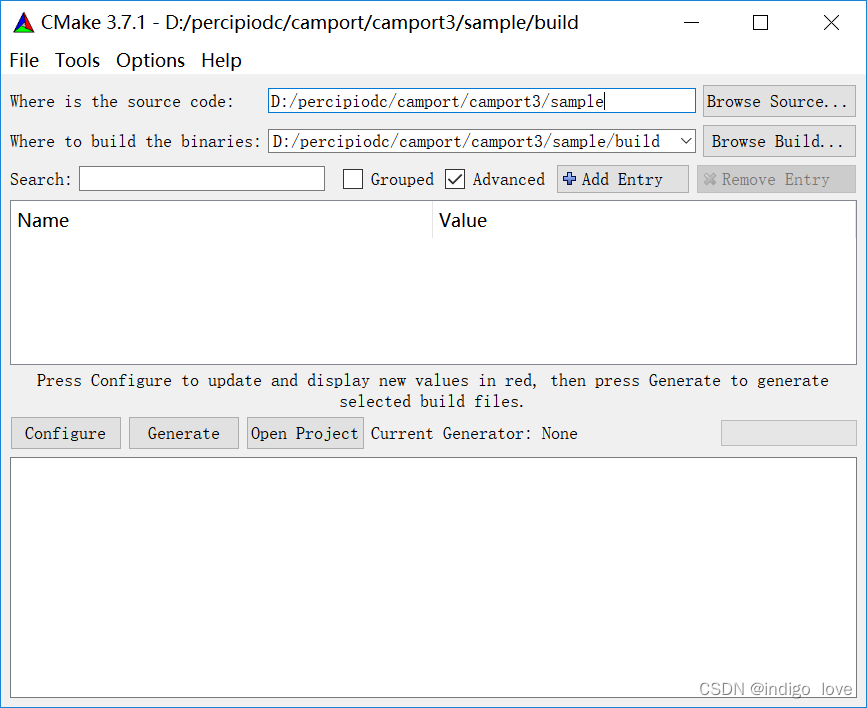Click the 'Where to build the binaries:' label
Image resolution: width=867 pixels, height=708 pixels.
click(x=135, y=142)
